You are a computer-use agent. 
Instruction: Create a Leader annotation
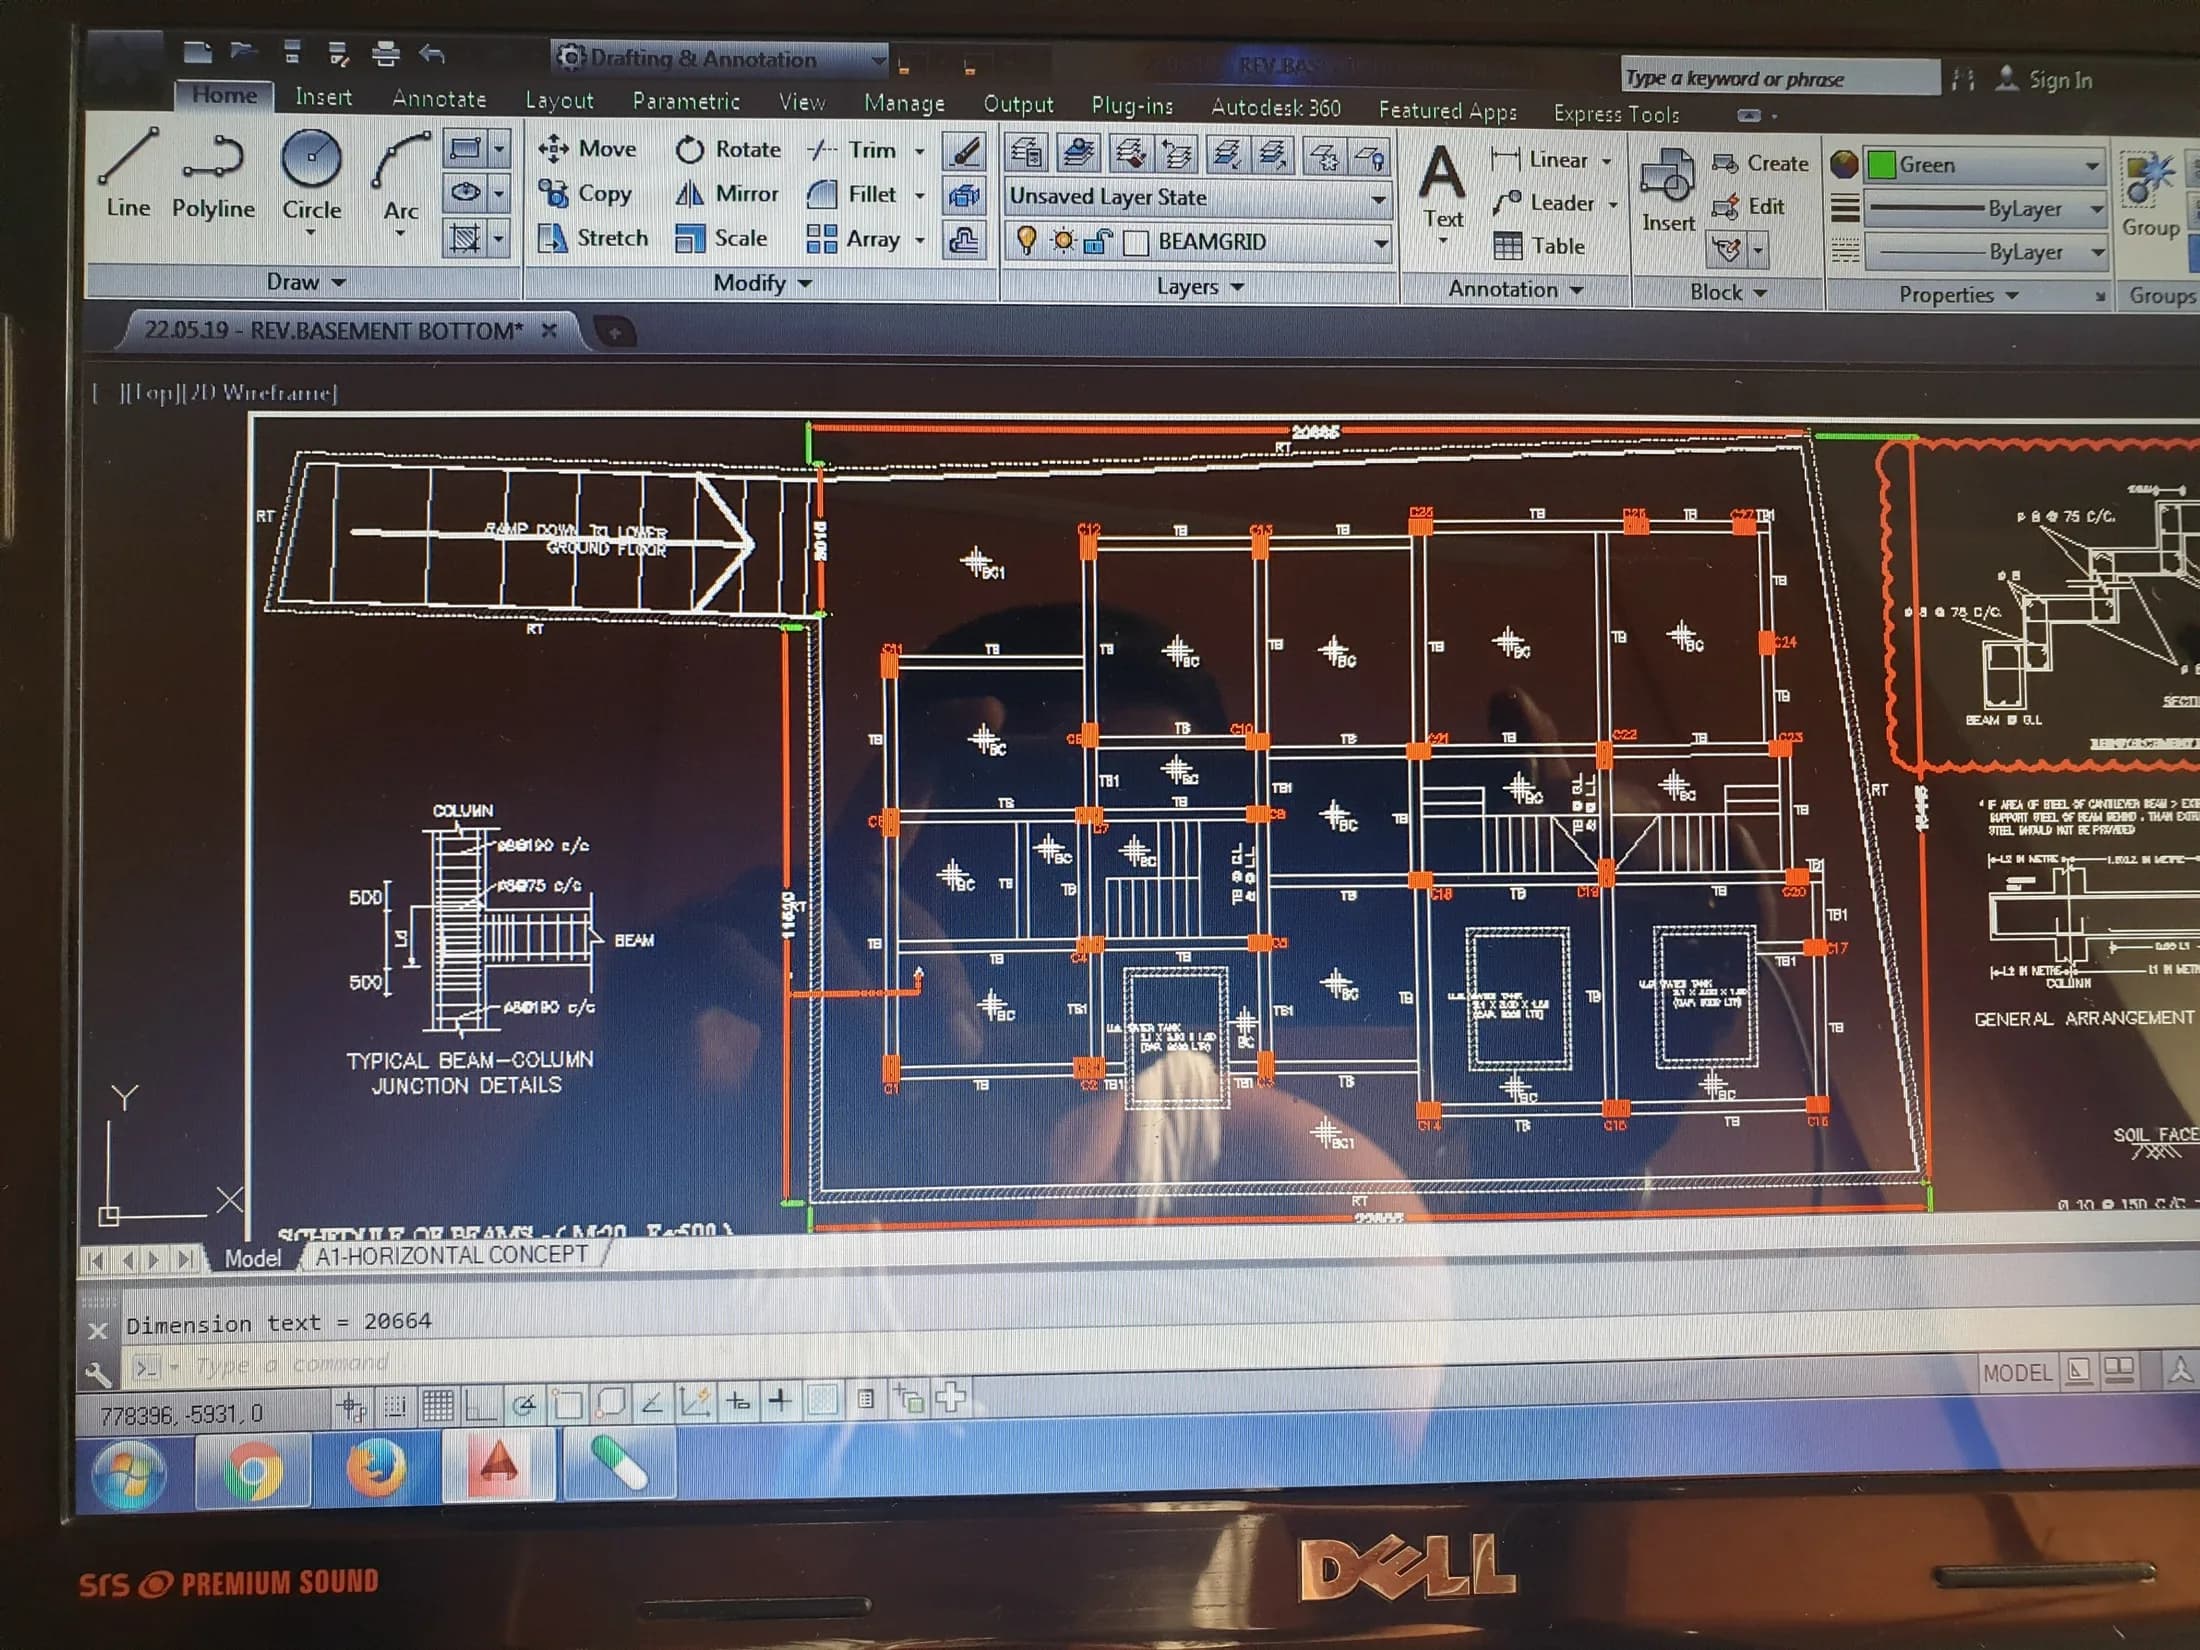click(x=1542, y=203)
